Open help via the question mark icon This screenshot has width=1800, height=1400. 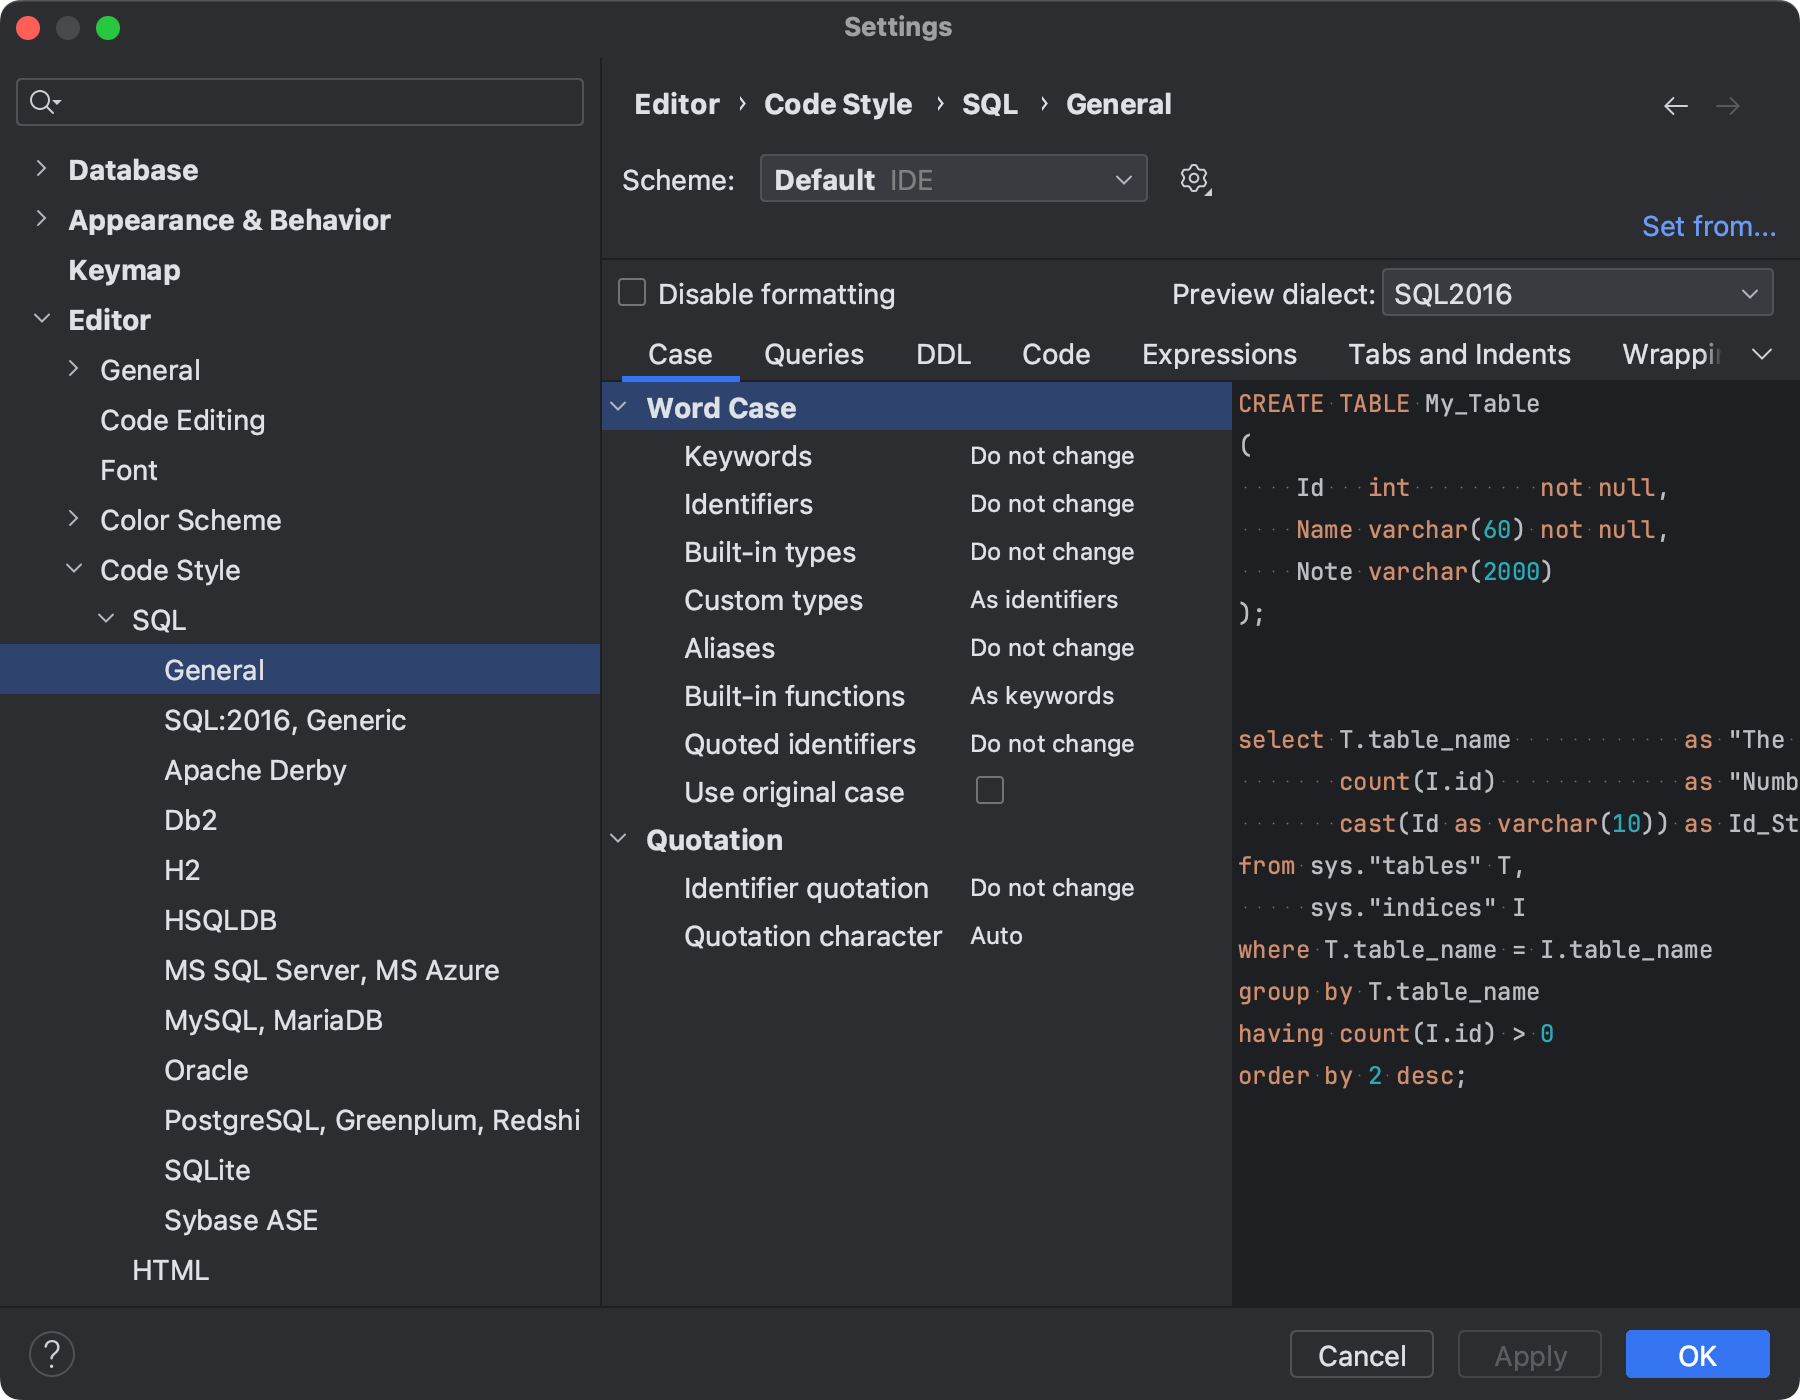point(53,1353)
